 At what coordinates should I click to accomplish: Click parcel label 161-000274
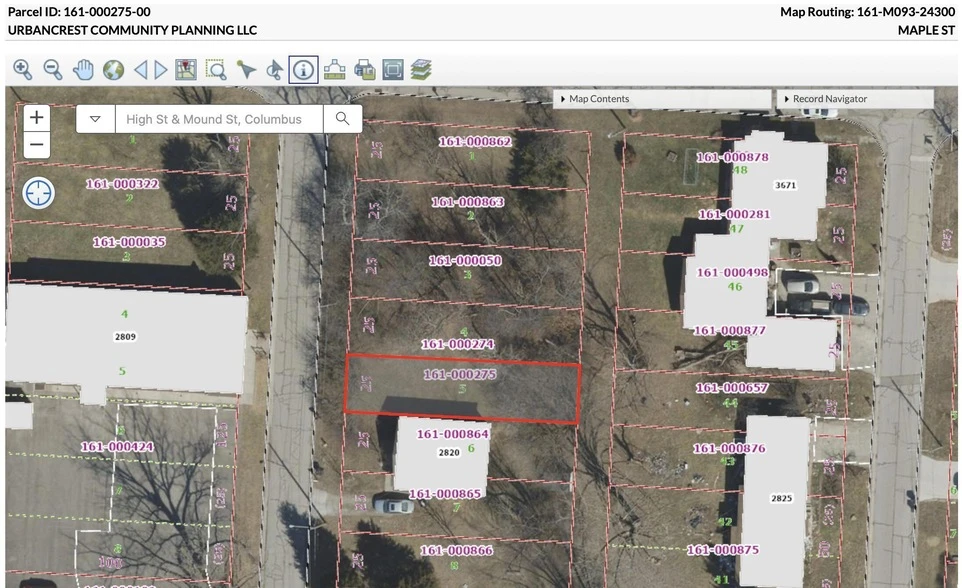click(458, 344)
